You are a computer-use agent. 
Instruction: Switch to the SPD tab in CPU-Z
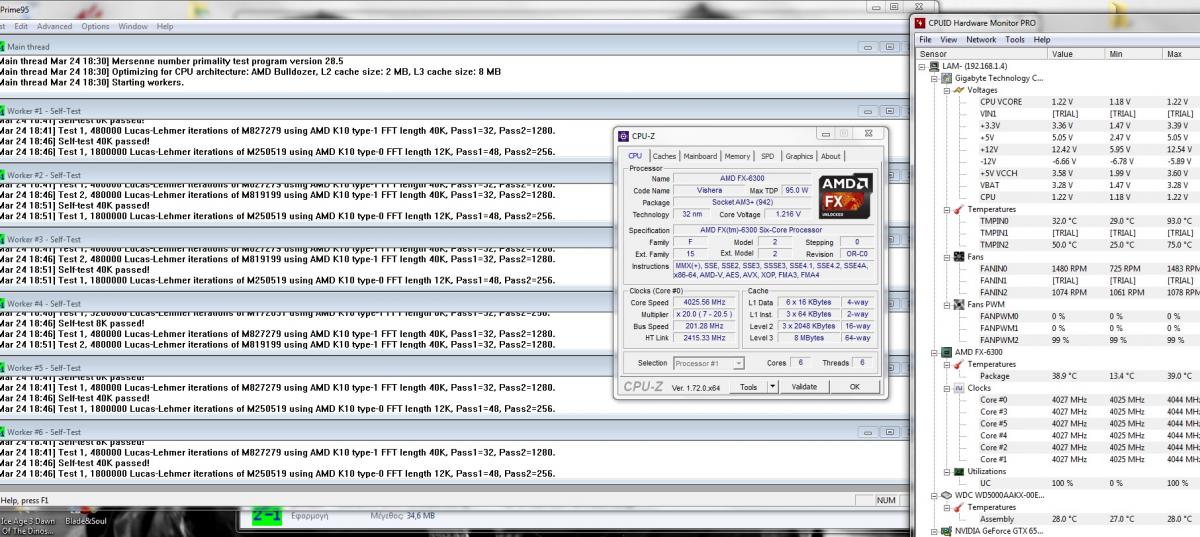(767, 156)
